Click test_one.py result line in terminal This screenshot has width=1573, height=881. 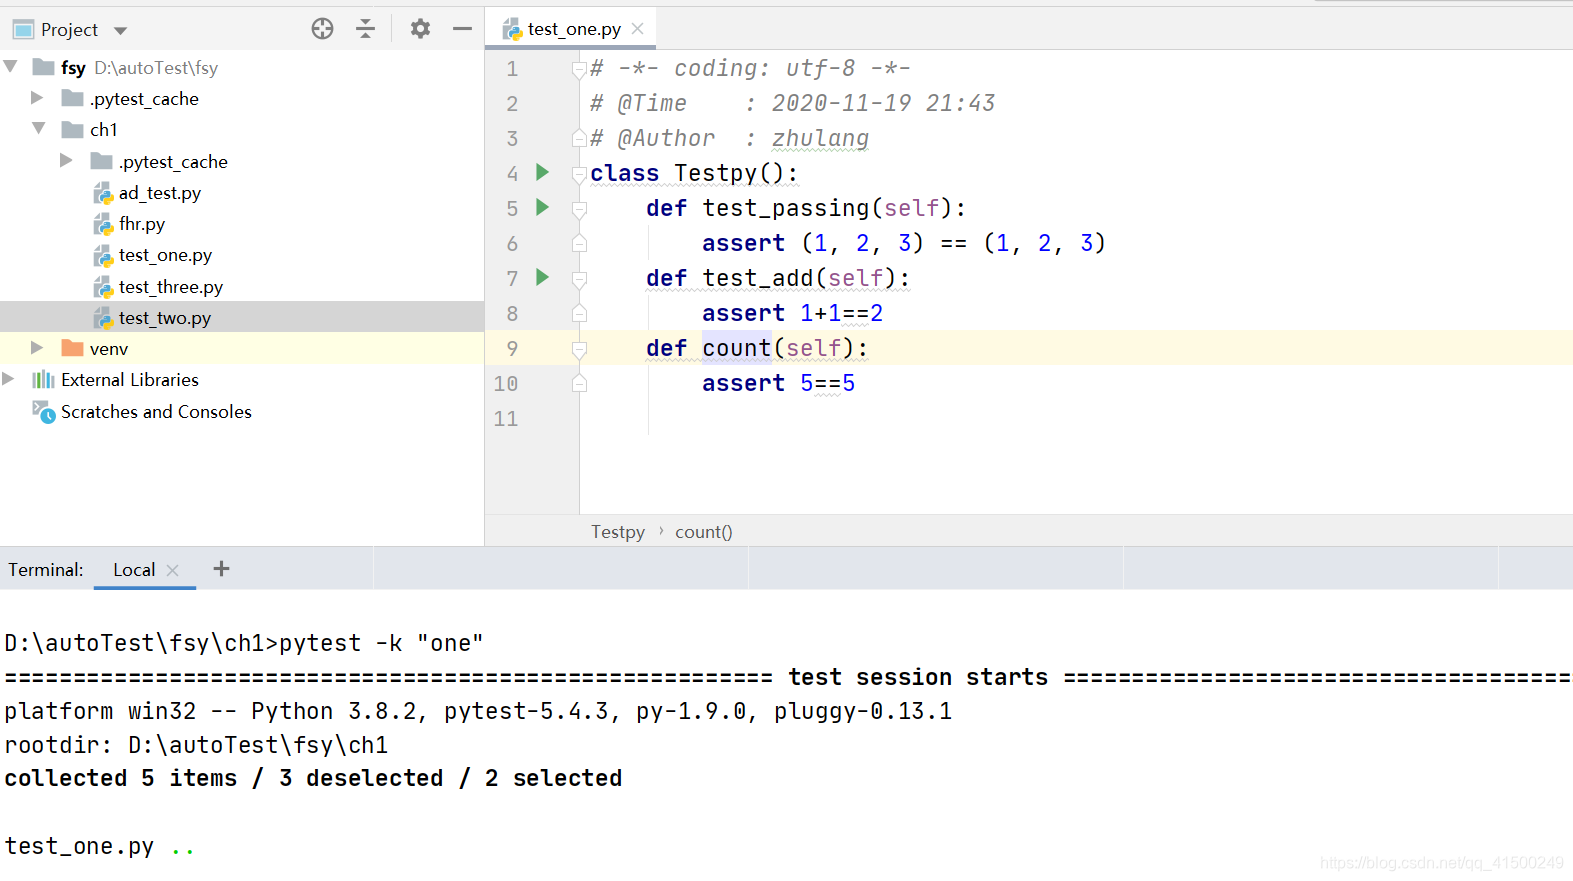(99, 846)
